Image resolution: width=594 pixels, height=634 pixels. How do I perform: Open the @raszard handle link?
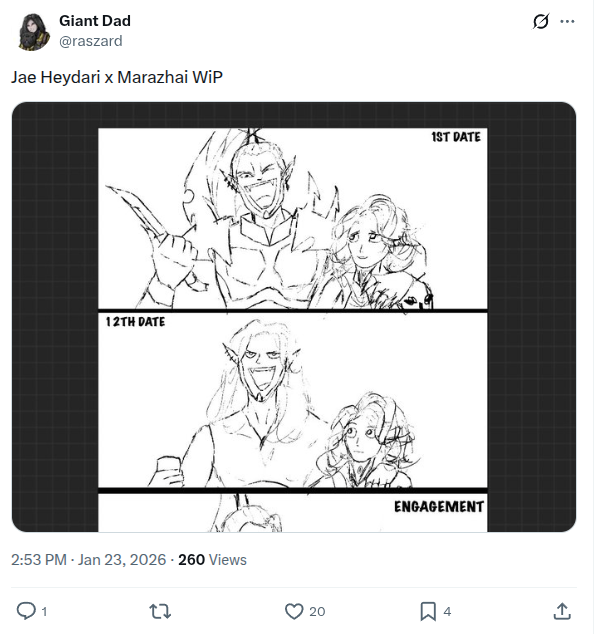point(91,41)
